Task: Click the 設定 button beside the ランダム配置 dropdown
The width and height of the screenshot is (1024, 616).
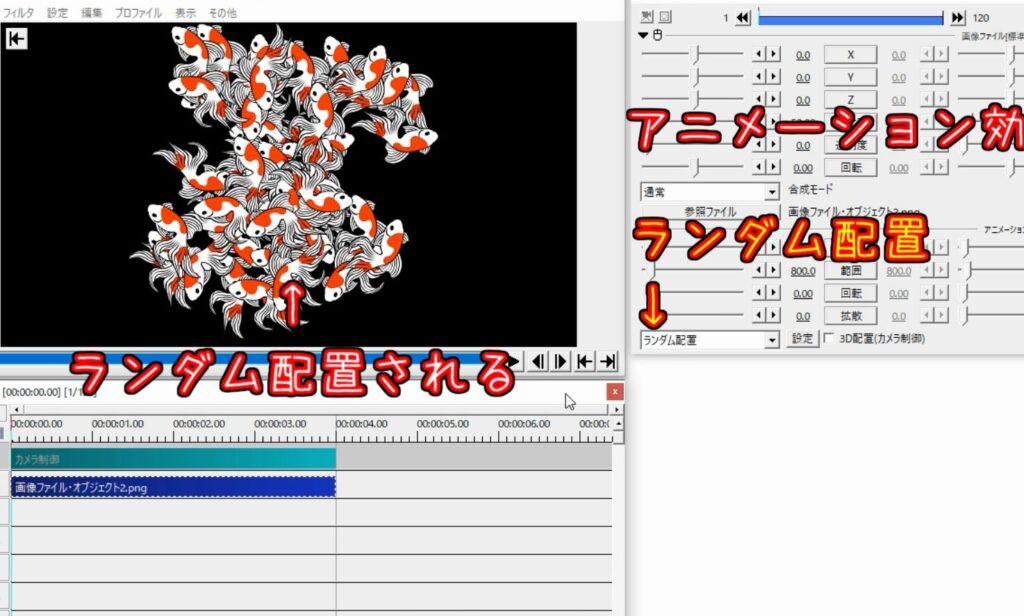Action: [803, 339]
